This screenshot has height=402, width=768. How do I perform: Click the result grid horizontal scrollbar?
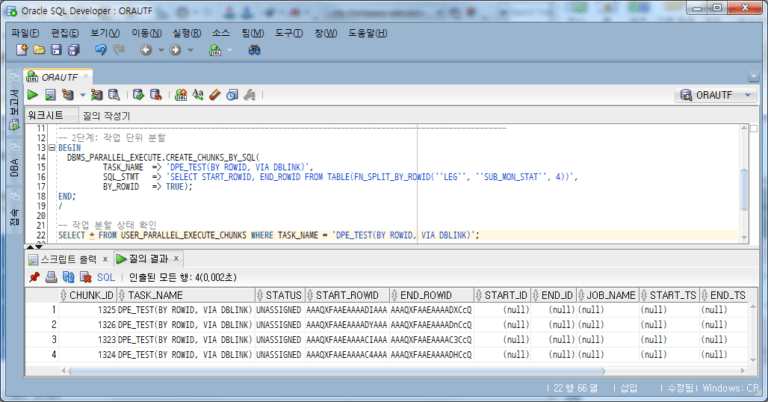click(x=337, y=371)
